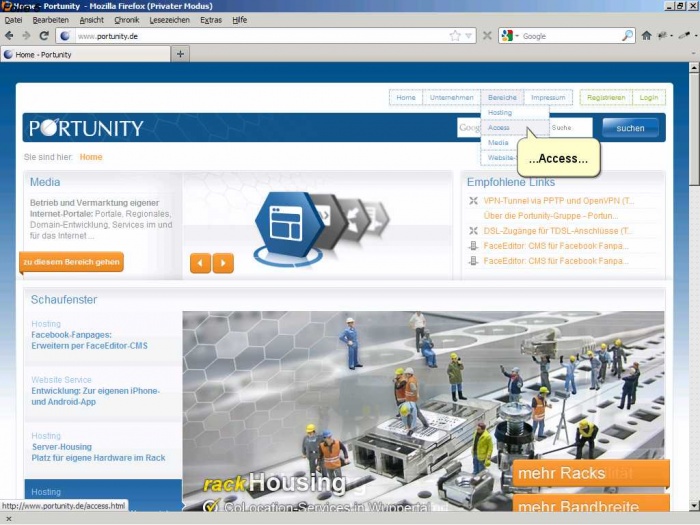Open the Registrieren link
Screen dimensions: 700x525
coord(606,98)
